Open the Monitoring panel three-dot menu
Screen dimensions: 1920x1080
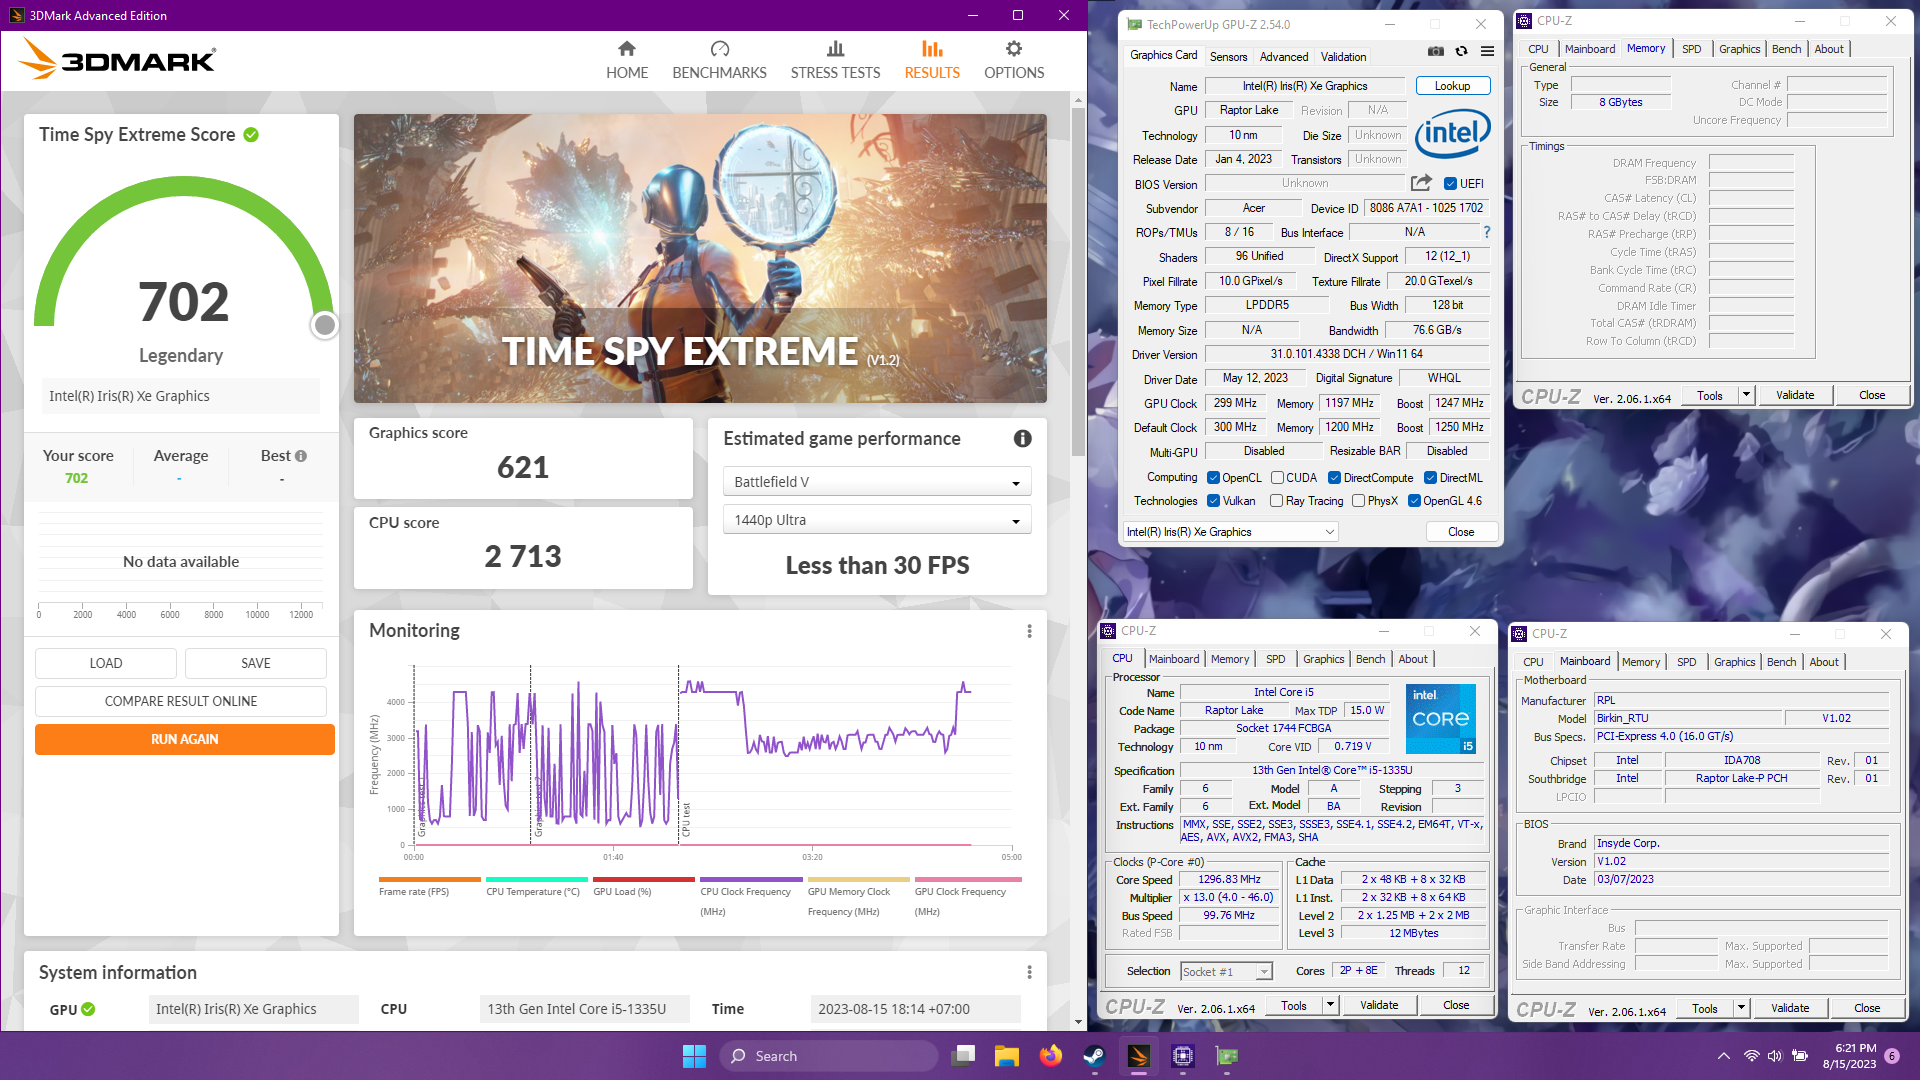pos(1029,631)
